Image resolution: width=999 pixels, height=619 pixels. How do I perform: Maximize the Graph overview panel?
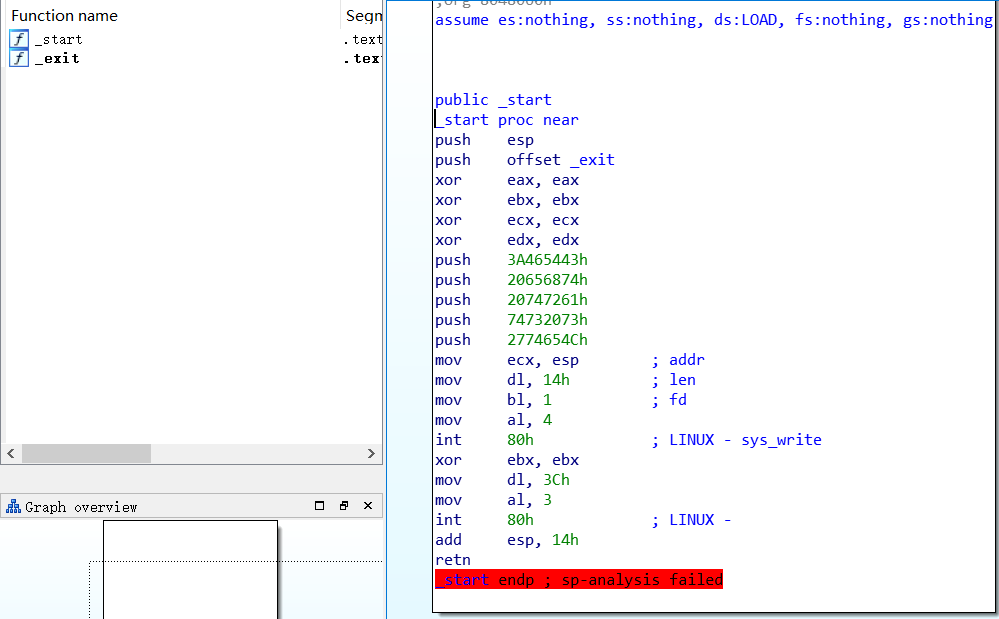320,506
